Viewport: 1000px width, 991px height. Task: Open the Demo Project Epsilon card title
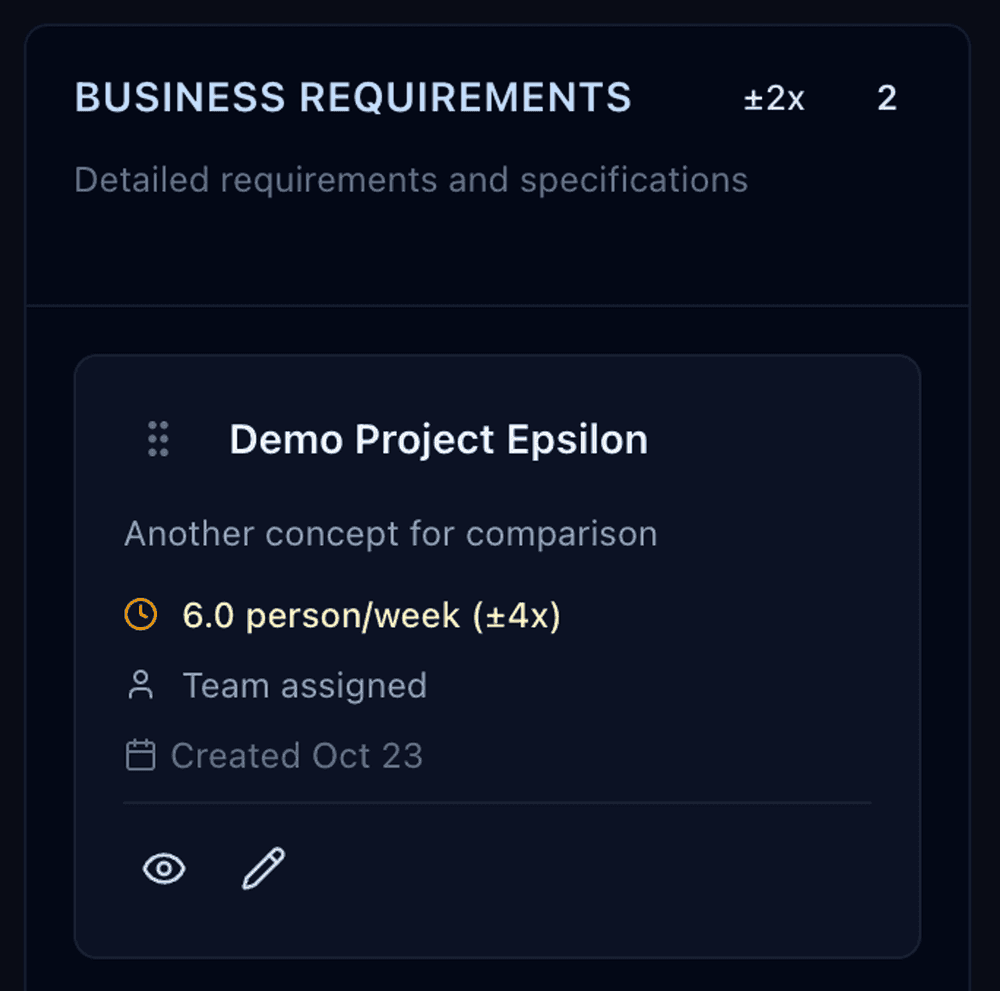[x=438, y=438]
